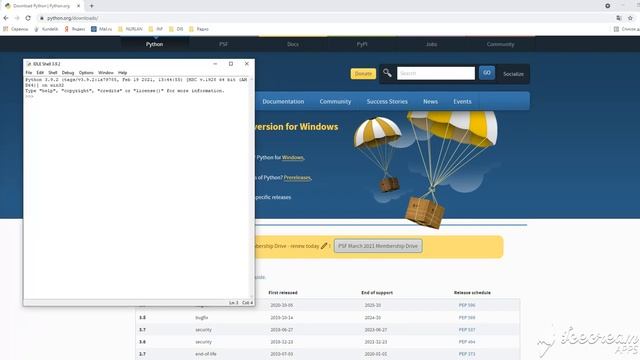Select the Community top navigation tab
Screen dimensions: 640x360
tap(500, 44)
